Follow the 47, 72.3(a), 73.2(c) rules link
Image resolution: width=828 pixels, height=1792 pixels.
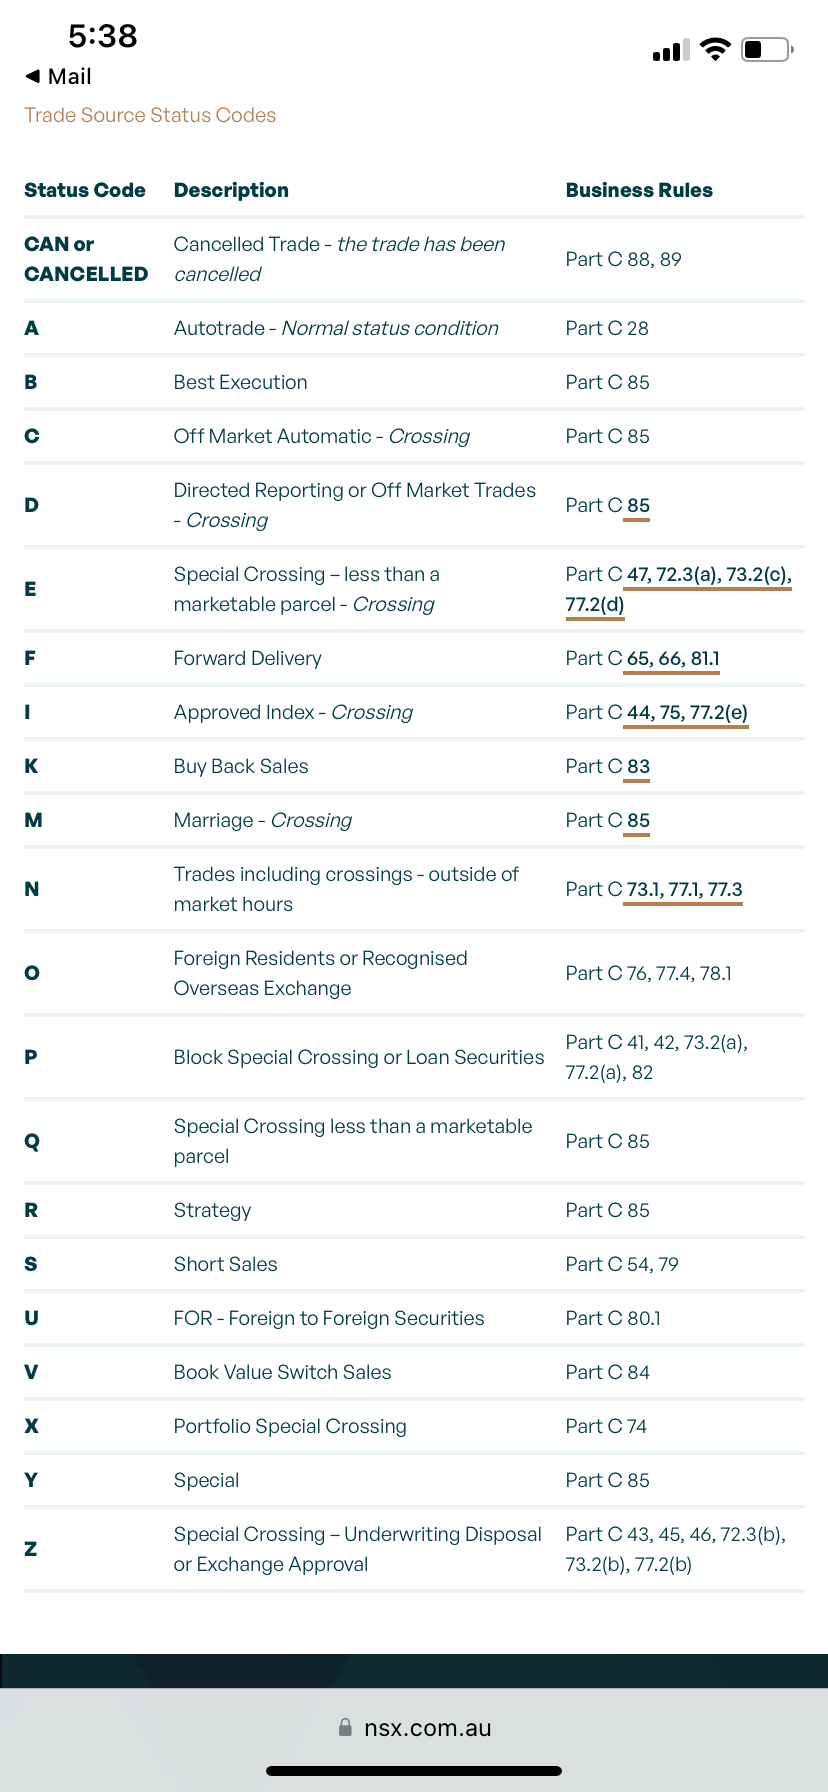coord(708,575)
